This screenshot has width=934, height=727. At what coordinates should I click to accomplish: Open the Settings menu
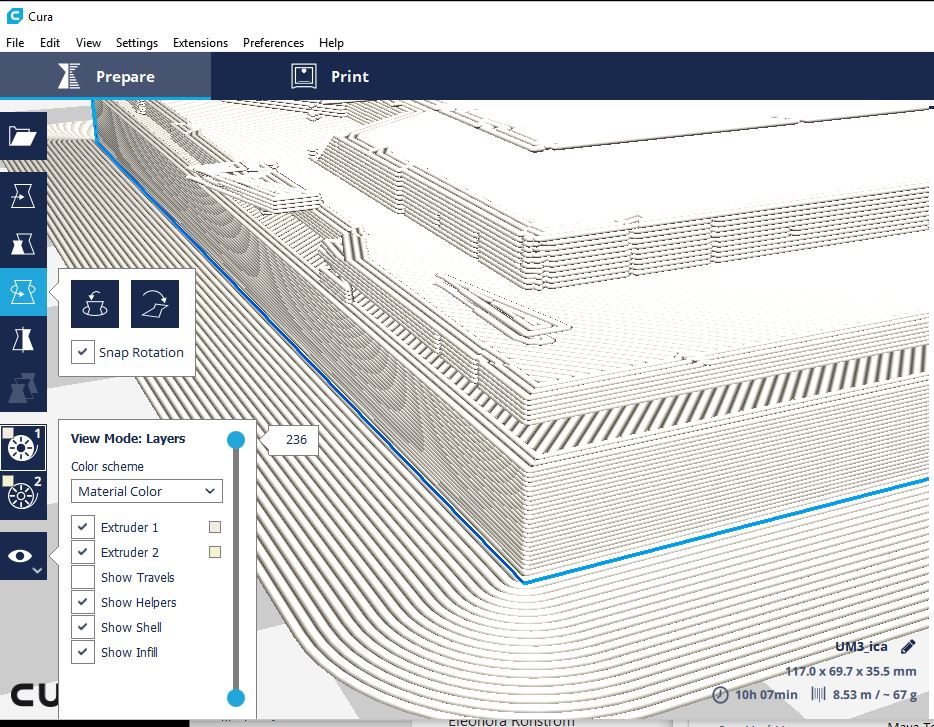click(137, 43)
